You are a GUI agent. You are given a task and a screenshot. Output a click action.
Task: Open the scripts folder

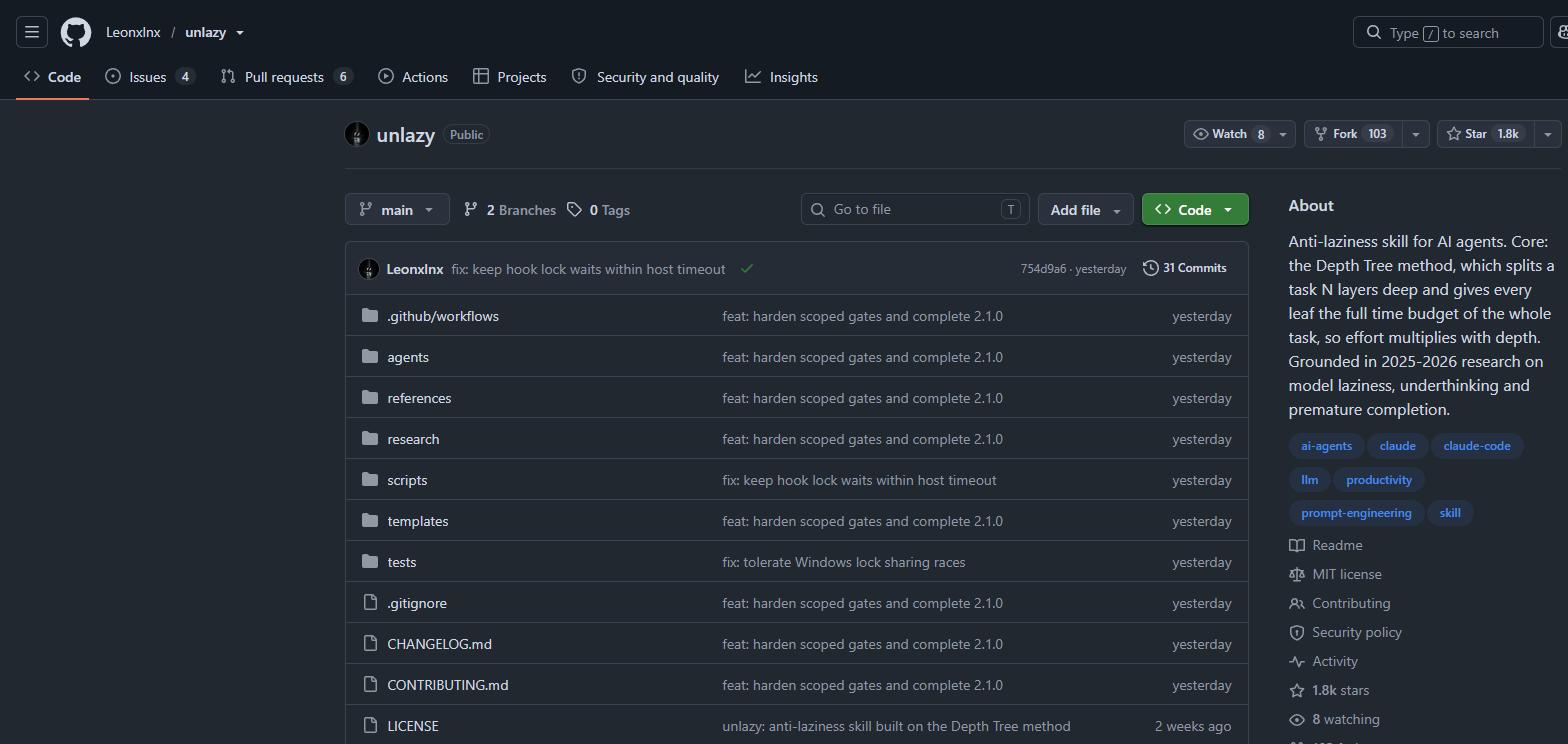[x=407, y=480]
